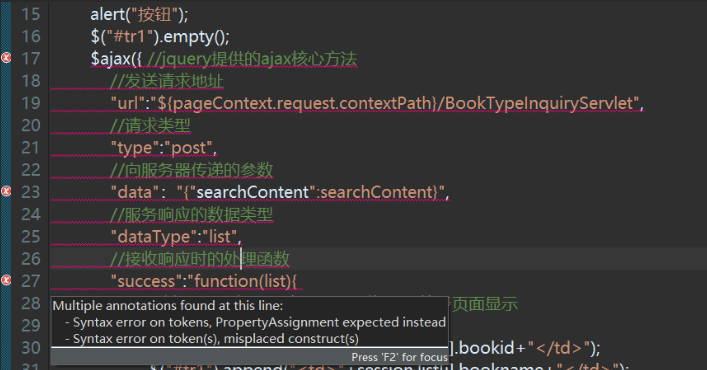Click the comment 请求类型
This screenshot has width=707, height=370.
point(151,125)
